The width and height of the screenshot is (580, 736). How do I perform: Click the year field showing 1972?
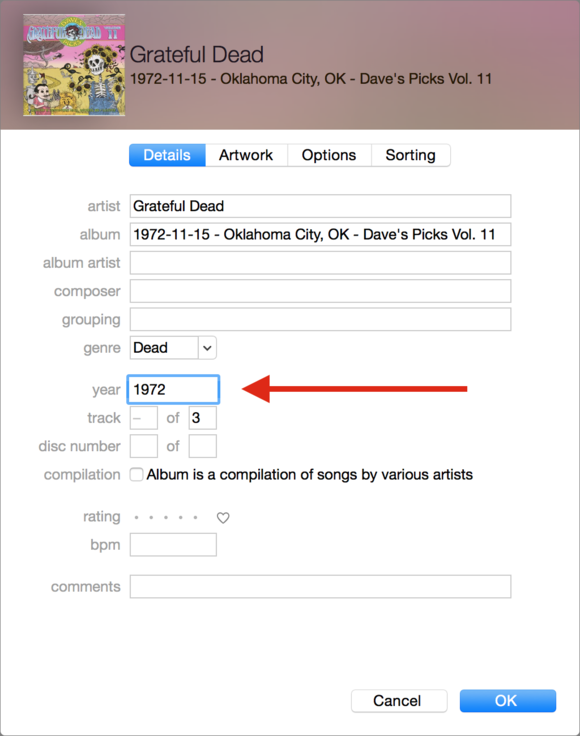173,389
